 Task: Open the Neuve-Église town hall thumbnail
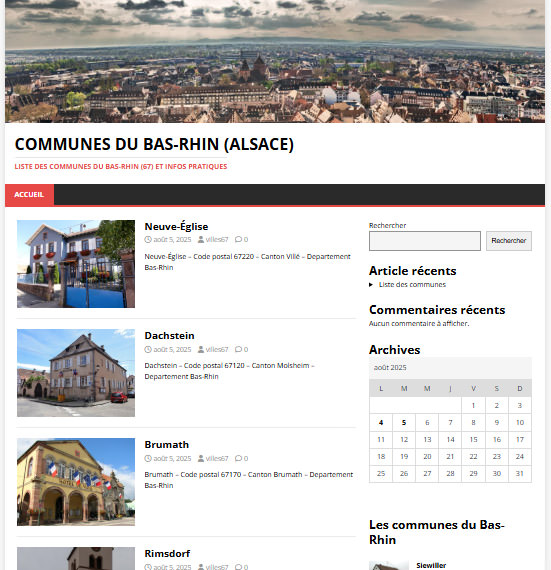(x=76, y=264)
